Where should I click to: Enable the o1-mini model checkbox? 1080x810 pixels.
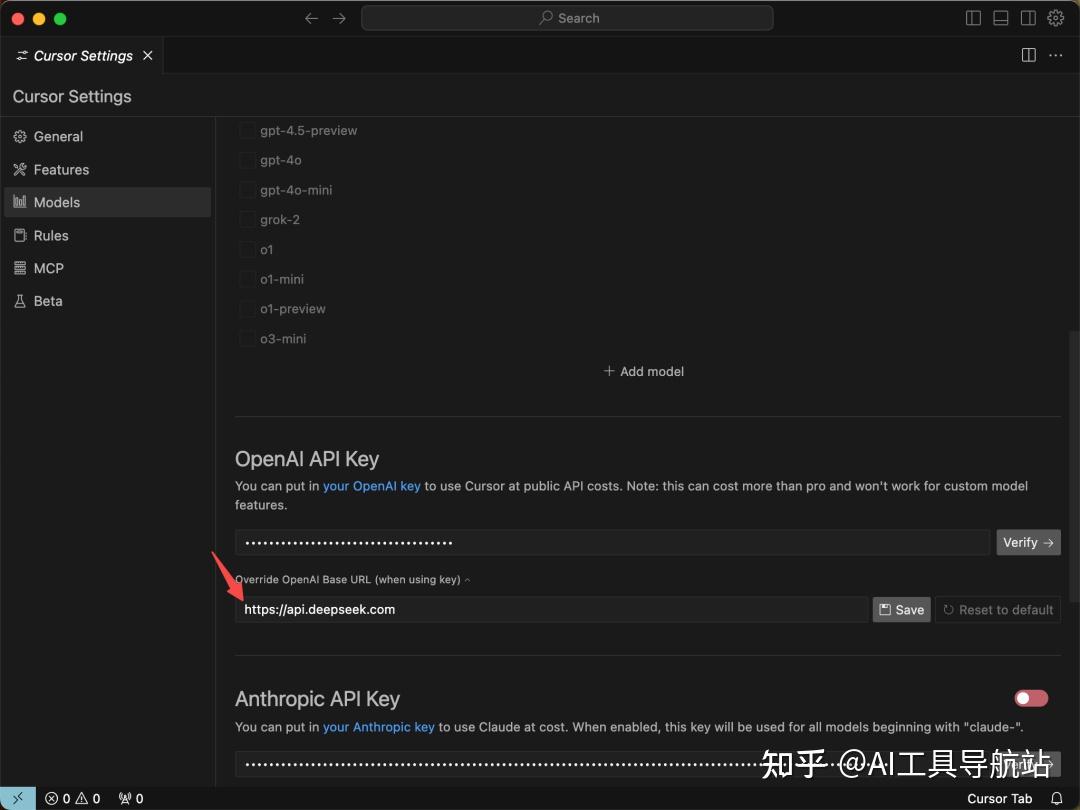click(247, 278)
